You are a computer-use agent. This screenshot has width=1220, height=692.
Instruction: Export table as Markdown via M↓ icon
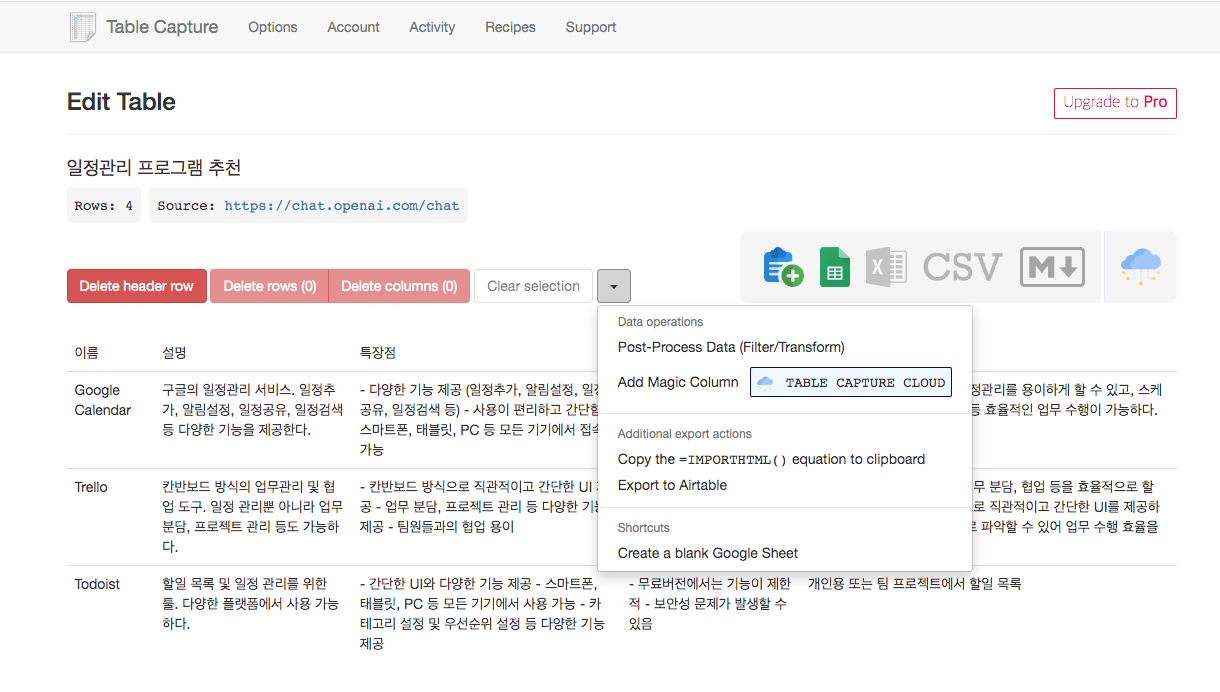[1051, 267]
